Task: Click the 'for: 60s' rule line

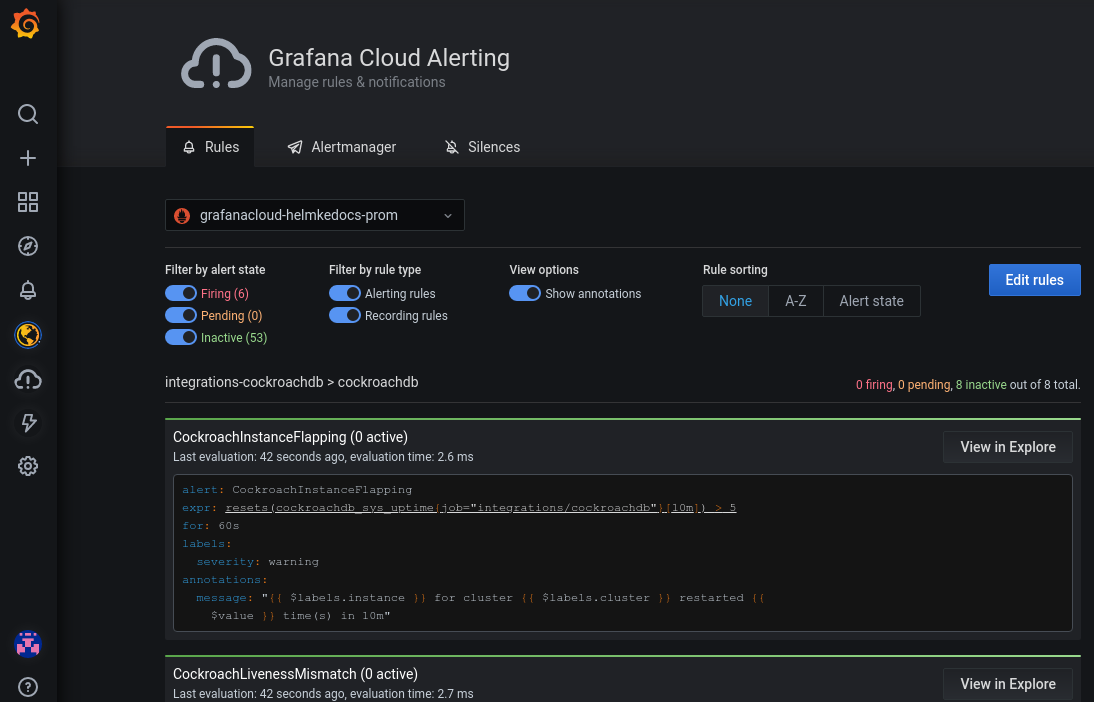Action: 211,526
